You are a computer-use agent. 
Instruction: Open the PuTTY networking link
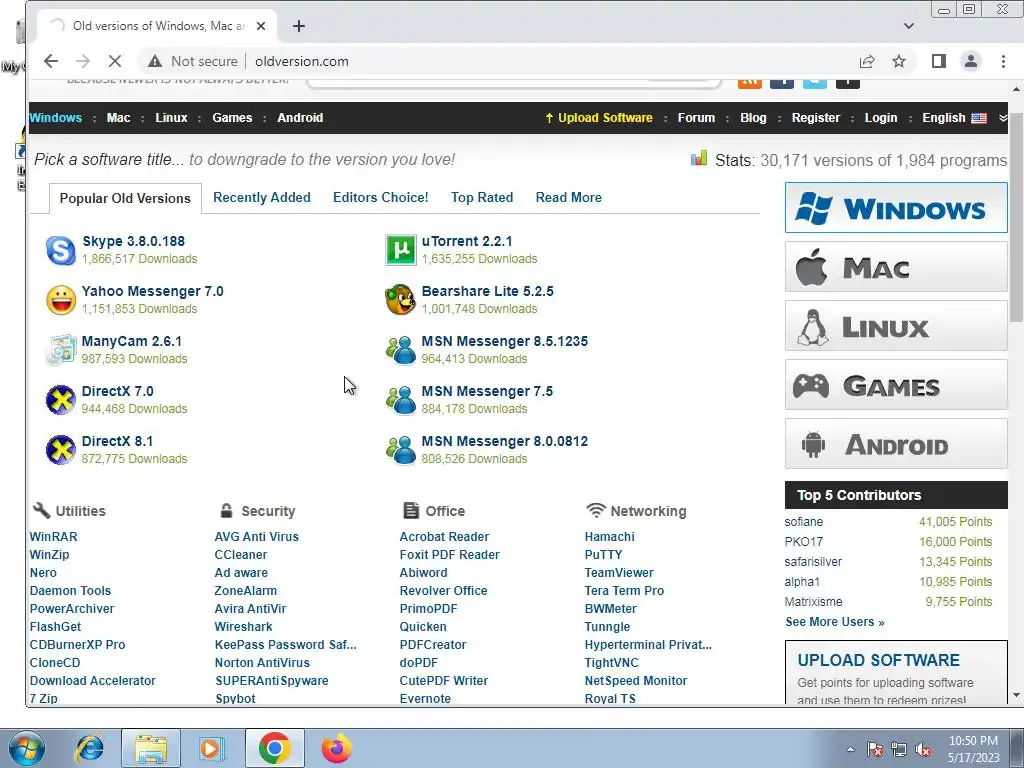pos(603,554)
